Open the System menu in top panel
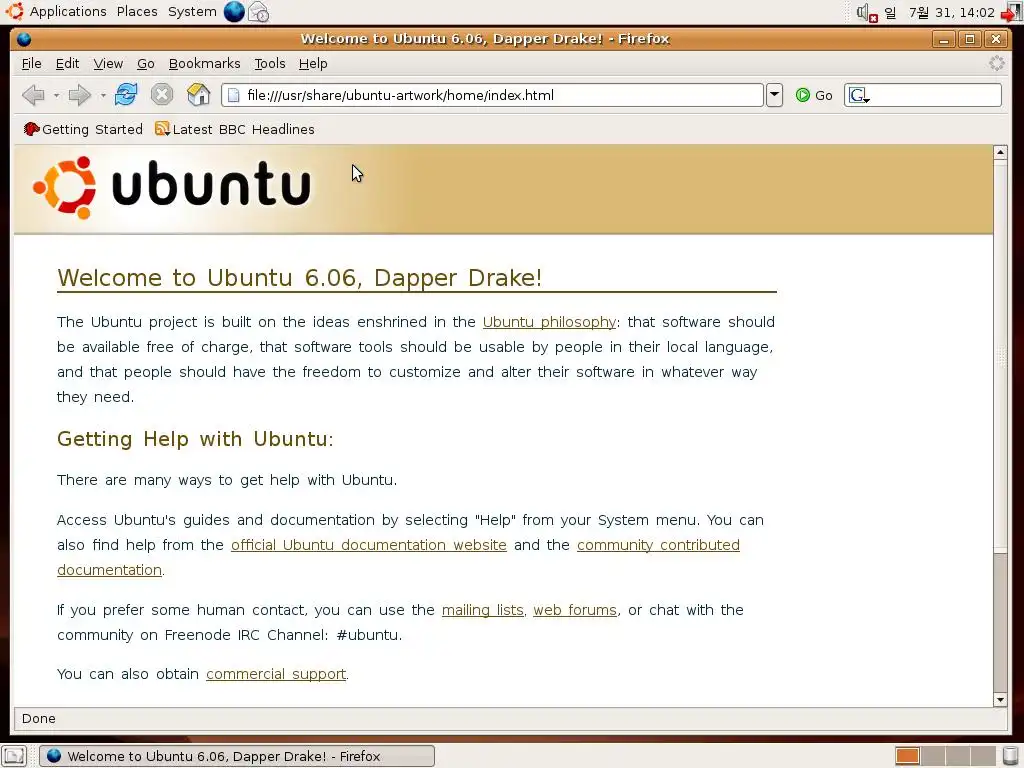This screenshot has width=1024, height=768. coord(192,12)
